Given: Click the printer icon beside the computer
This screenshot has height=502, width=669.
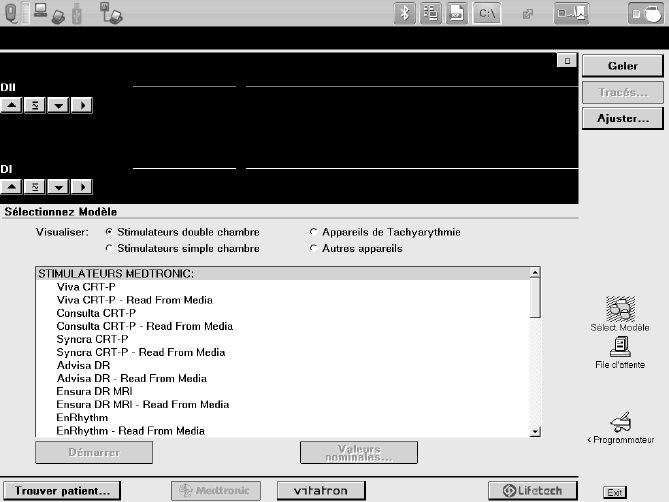Looking at the screenshot, I should [58, 17].
